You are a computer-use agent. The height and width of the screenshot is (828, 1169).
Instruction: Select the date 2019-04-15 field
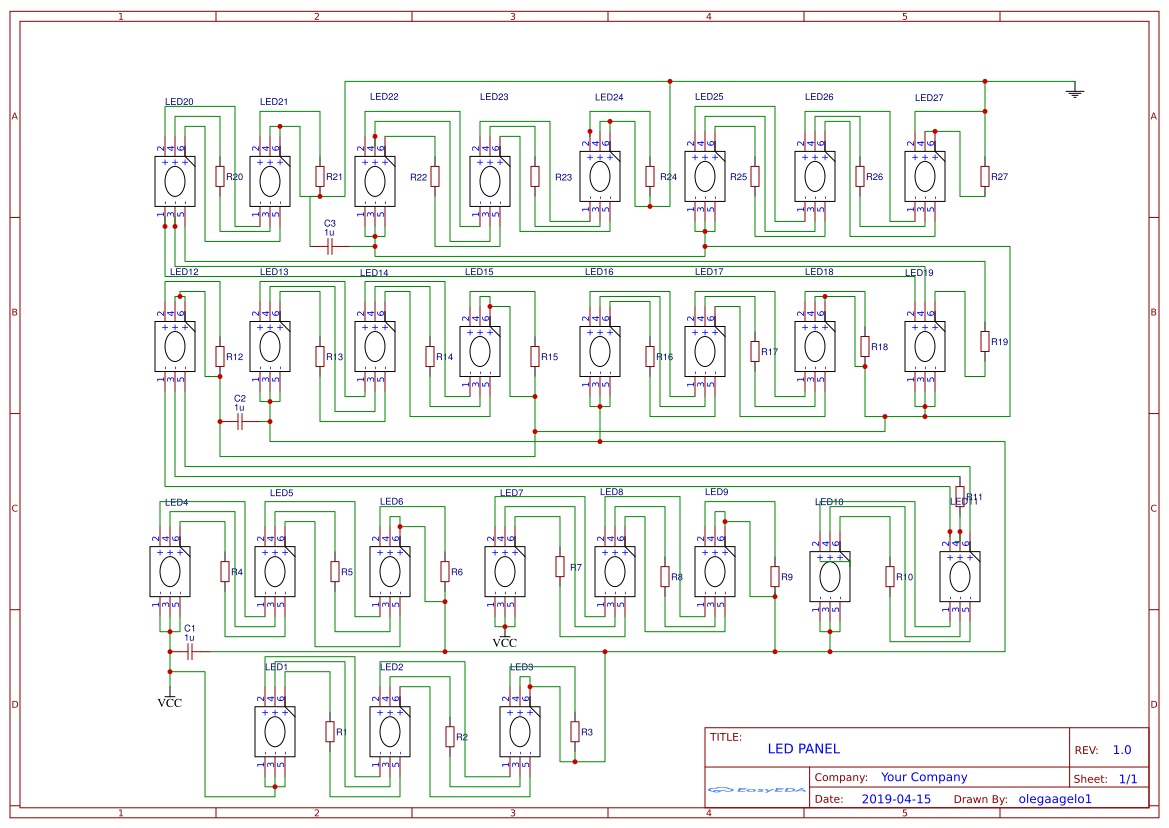click(x=895, y=799)
